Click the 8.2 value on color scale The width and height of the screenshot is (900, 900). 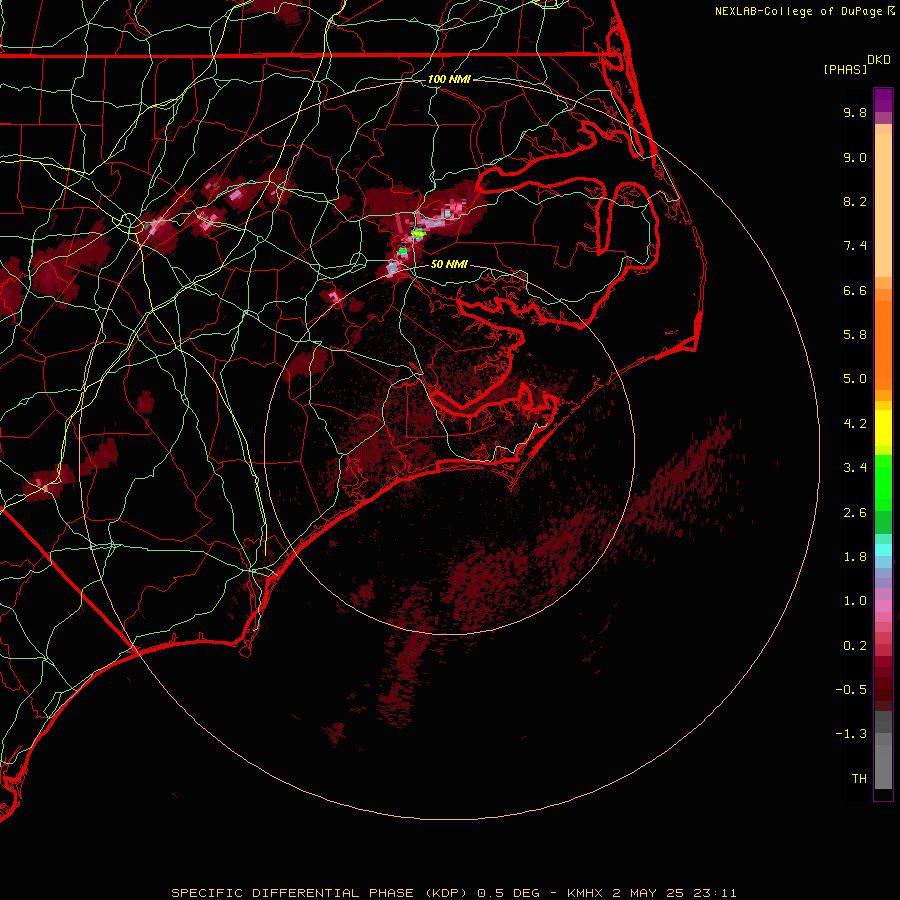point(855,201)
